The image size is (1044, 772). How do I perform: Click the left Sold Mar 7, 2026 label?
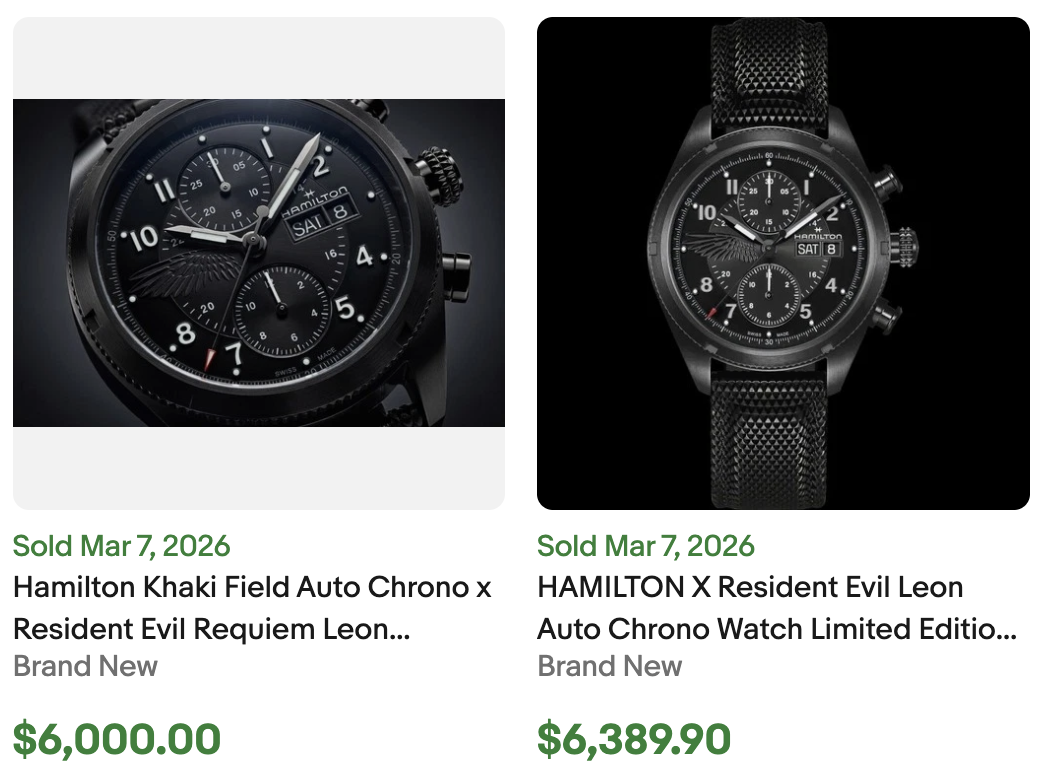(120, 546)
